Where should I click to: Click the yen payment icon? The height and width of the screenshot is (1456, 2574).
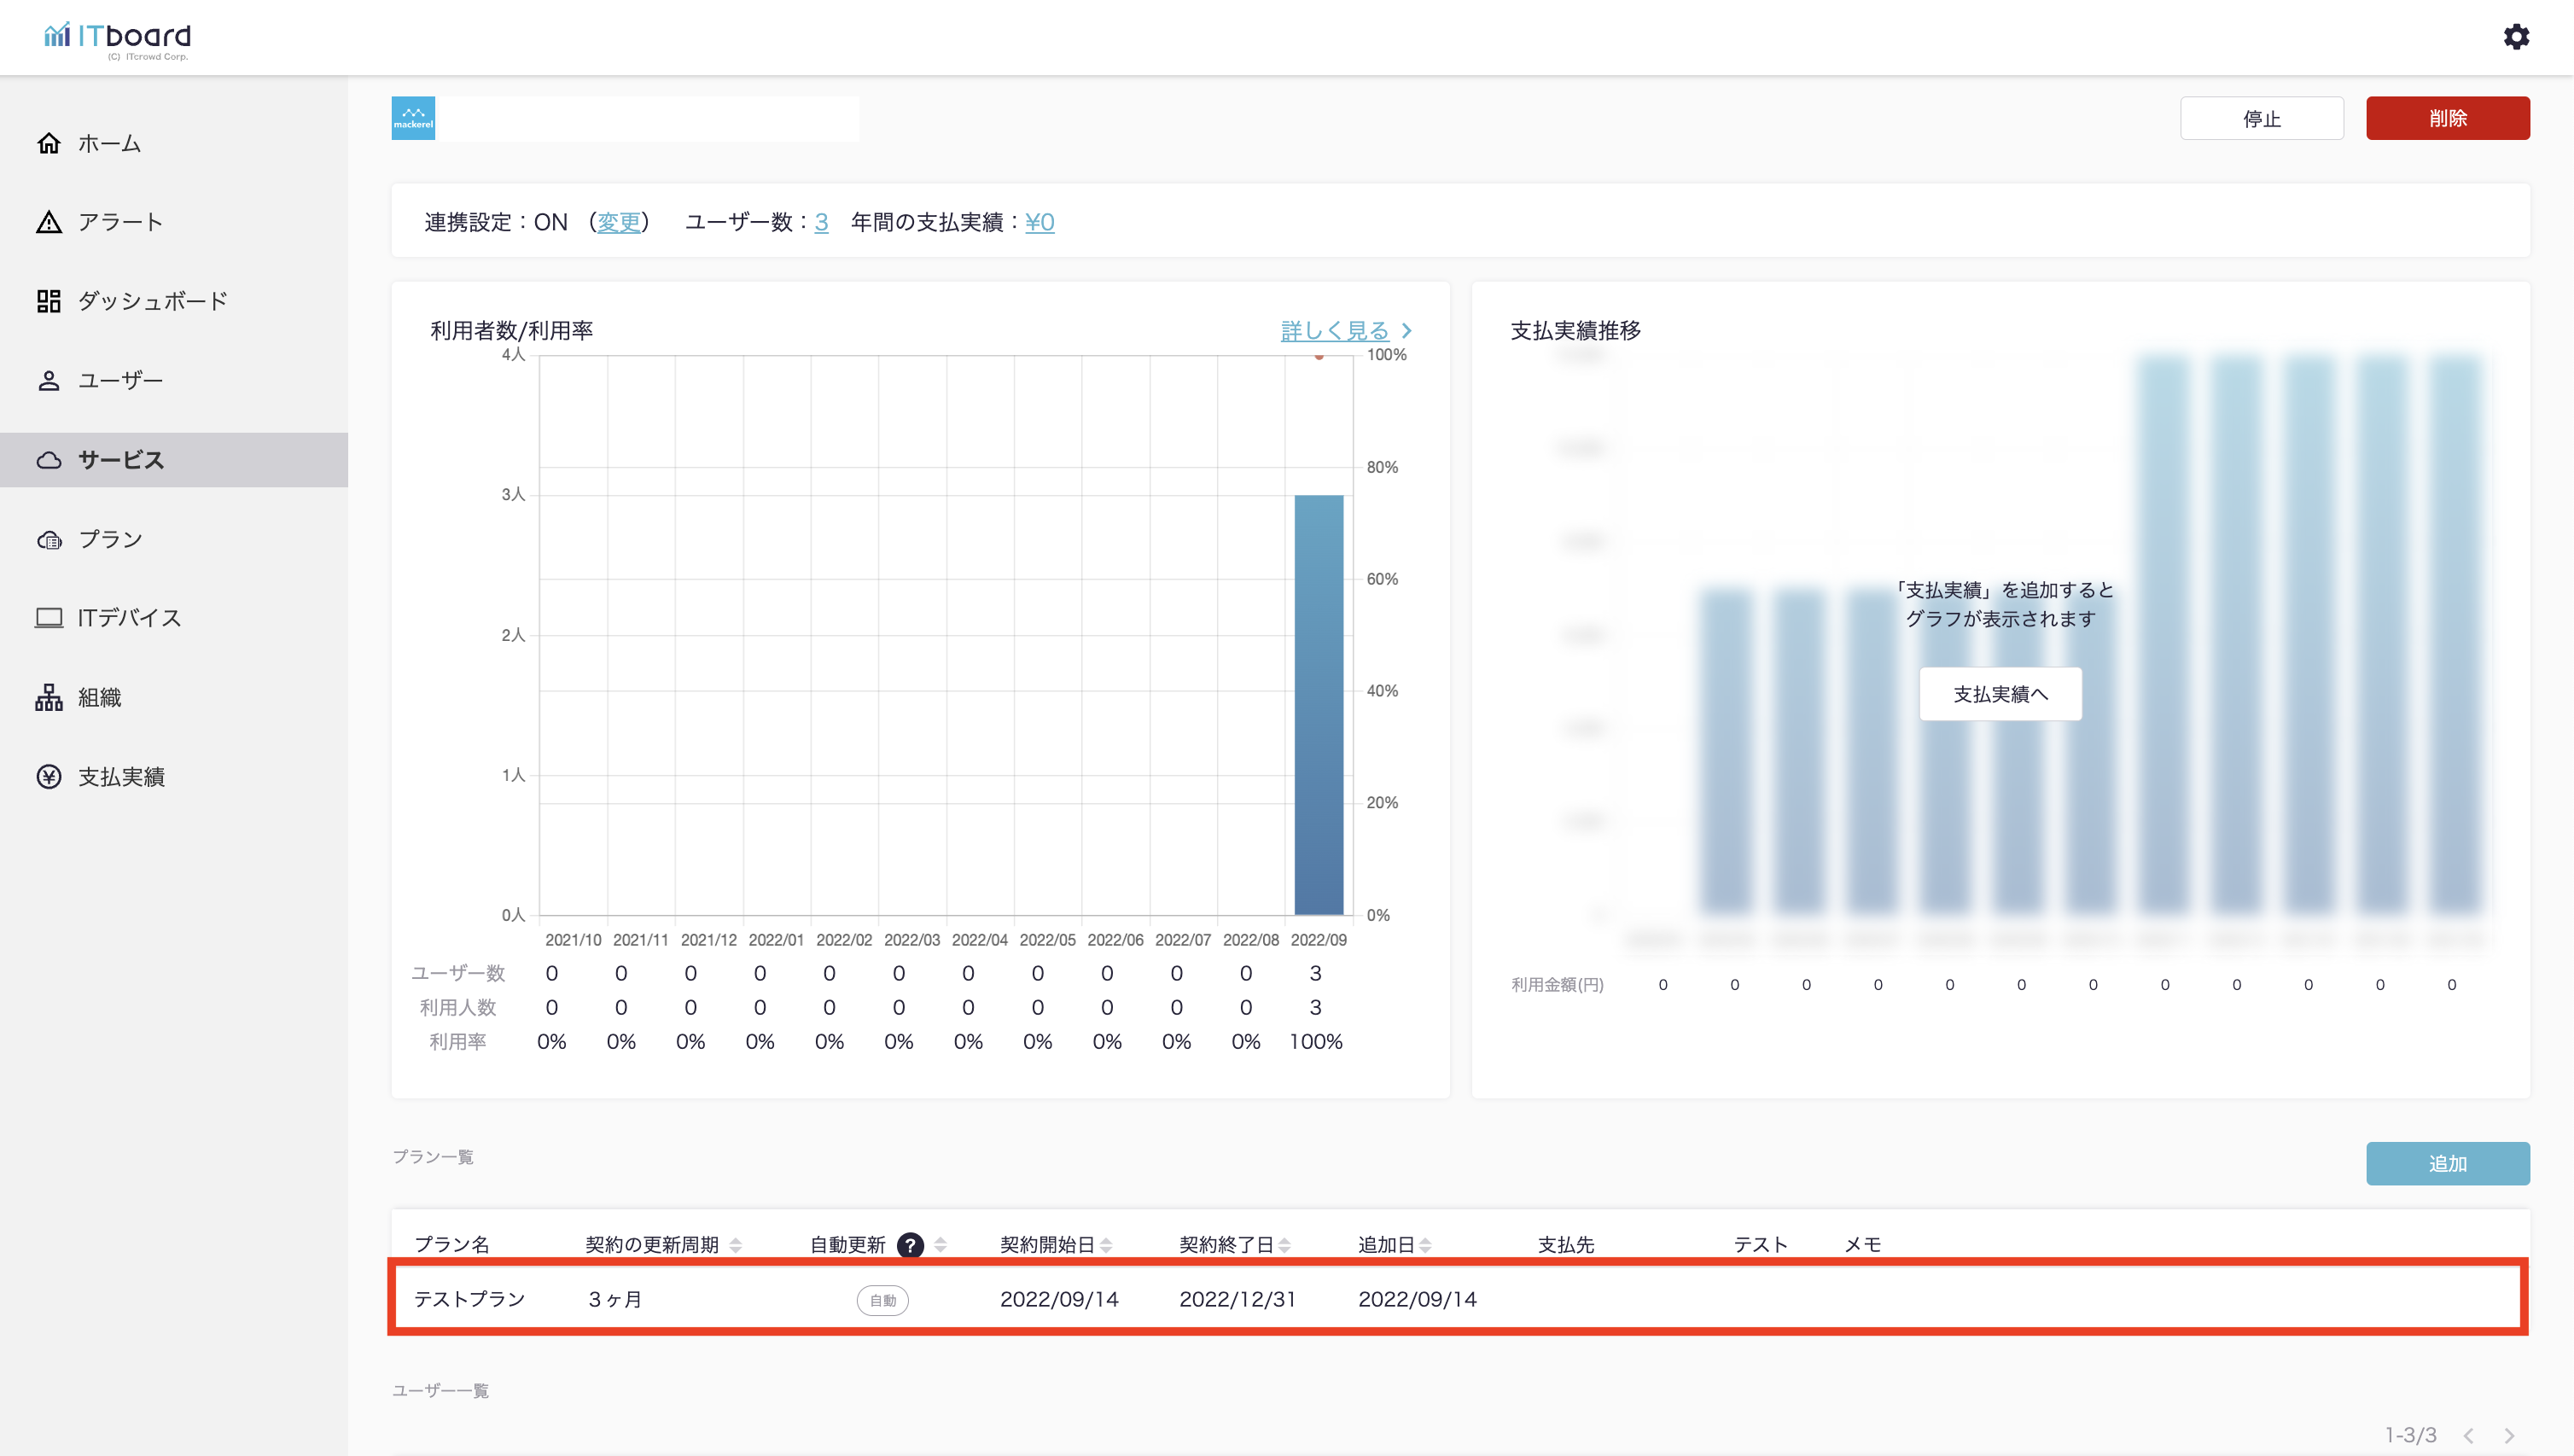click(x=49, y=776)
